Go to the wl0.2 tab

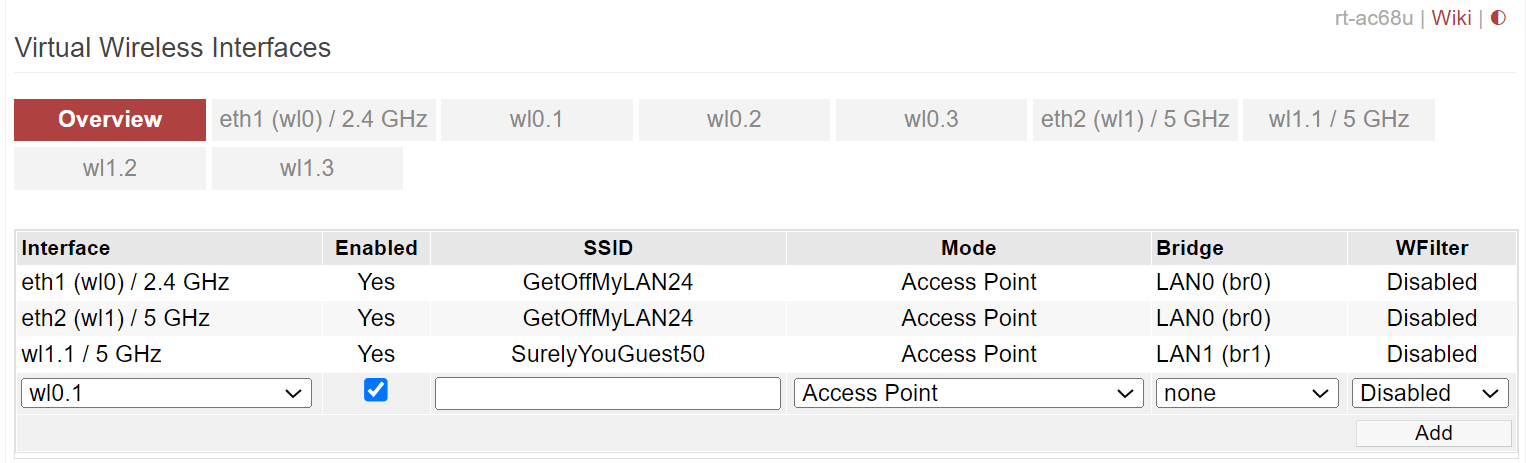734,120
